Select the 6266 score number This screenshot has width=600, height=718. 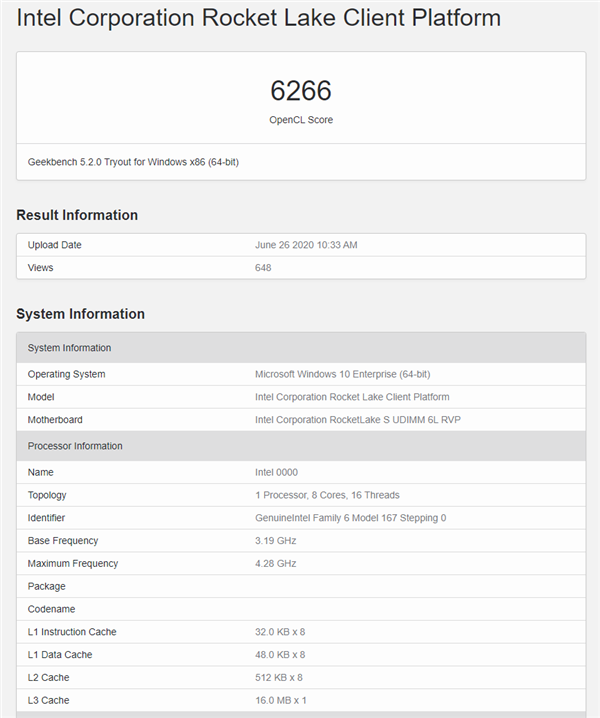[x=301, y=90]
